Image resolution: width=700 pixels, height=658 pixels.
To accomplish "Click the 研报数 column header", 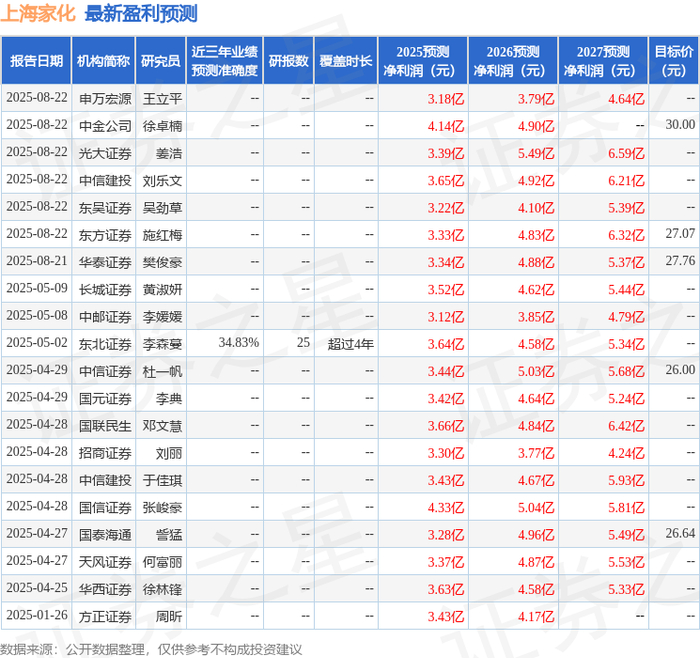I will point(288,61).
